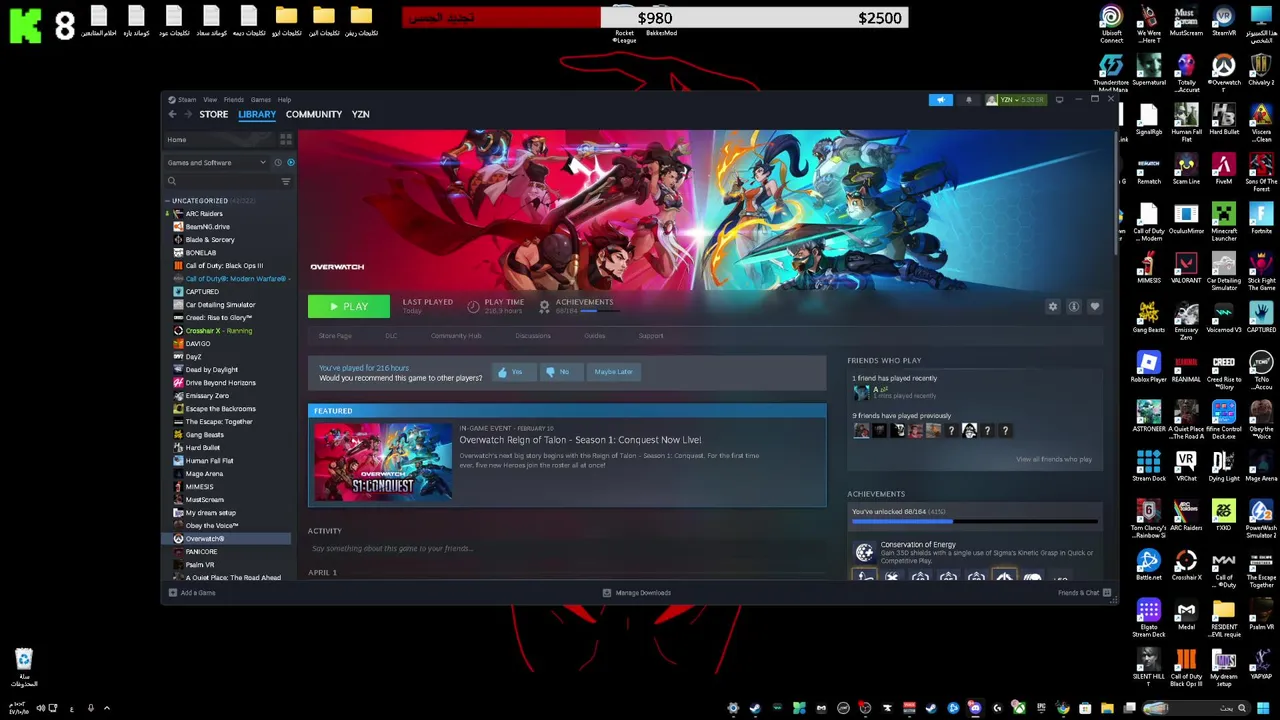Open Battle.net desktop shortcut
Viewport: 1280px width, 720px height.
[1148, 566]
